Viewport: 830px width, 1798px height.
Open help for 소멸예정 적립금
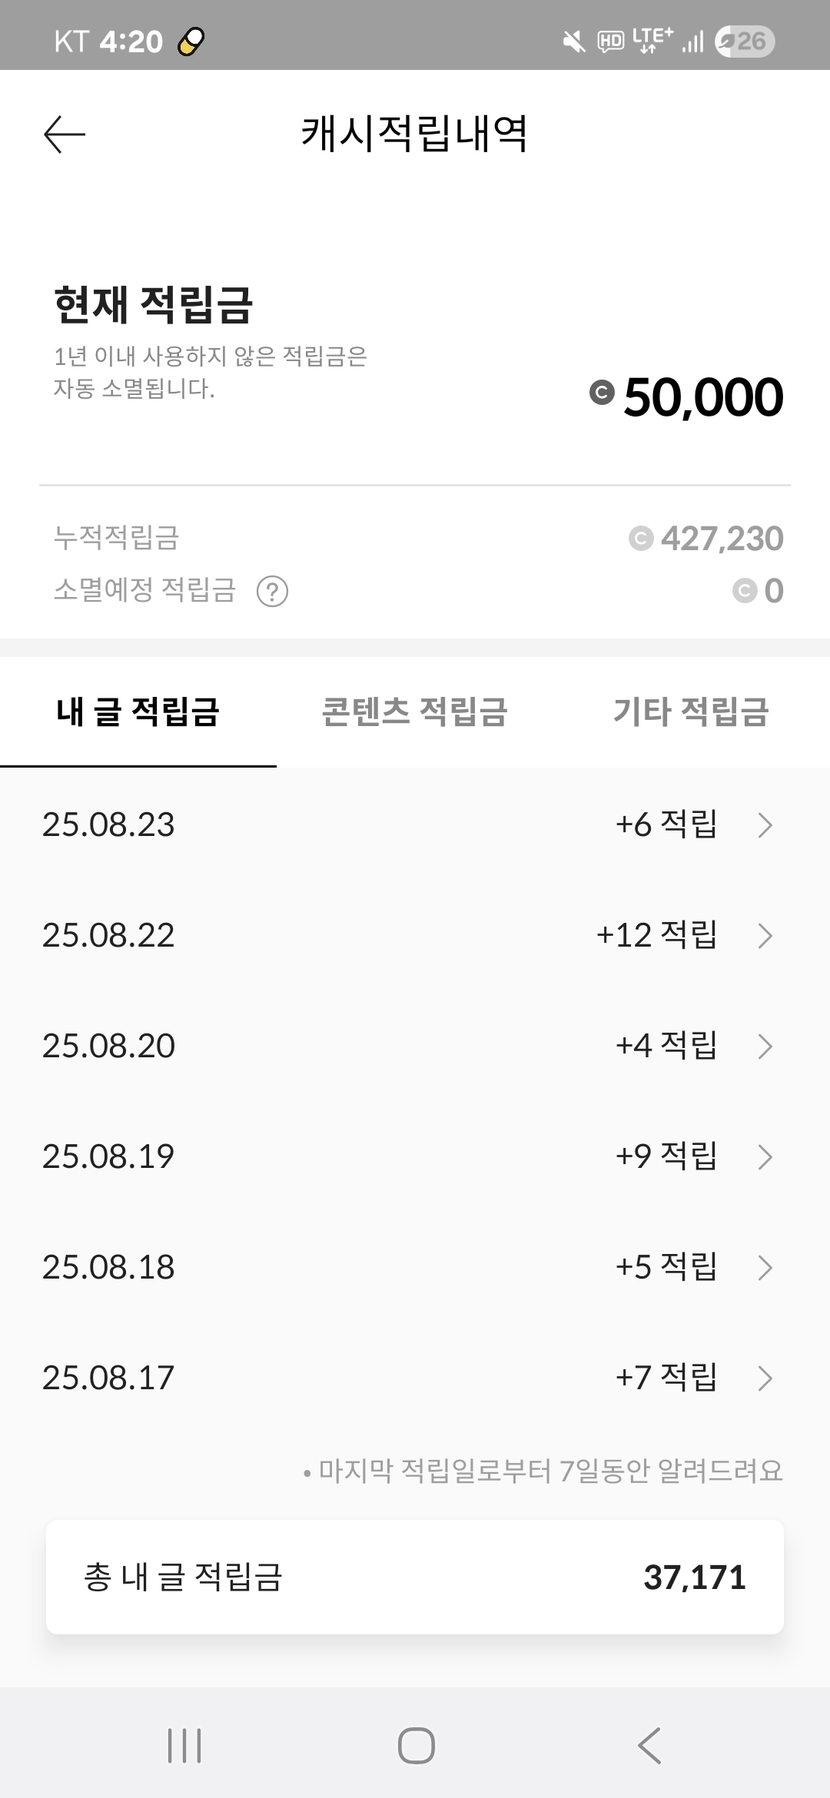tap(272, 591)
